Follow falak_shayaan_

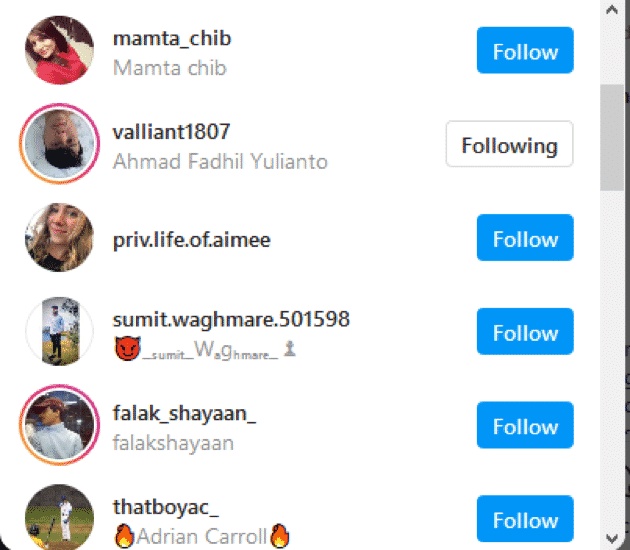point(525,425)
